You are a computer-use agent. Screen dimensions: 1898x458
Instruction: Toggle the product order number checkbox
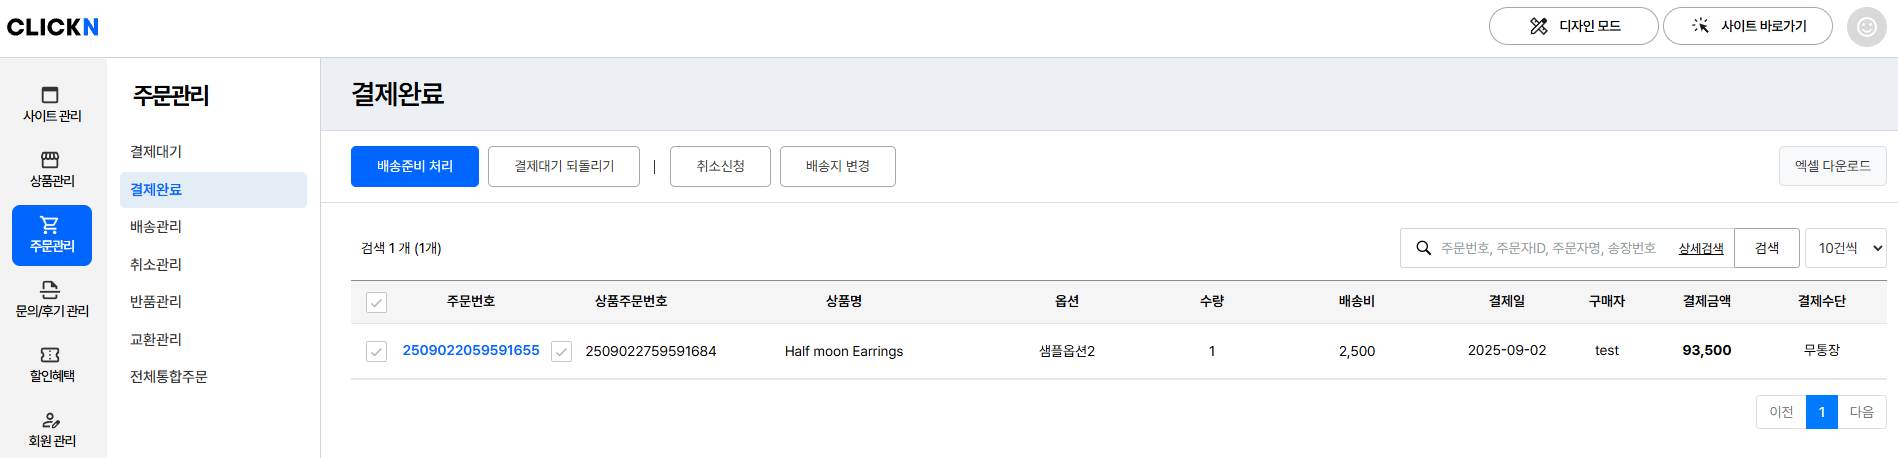click(x=562, y=351)
